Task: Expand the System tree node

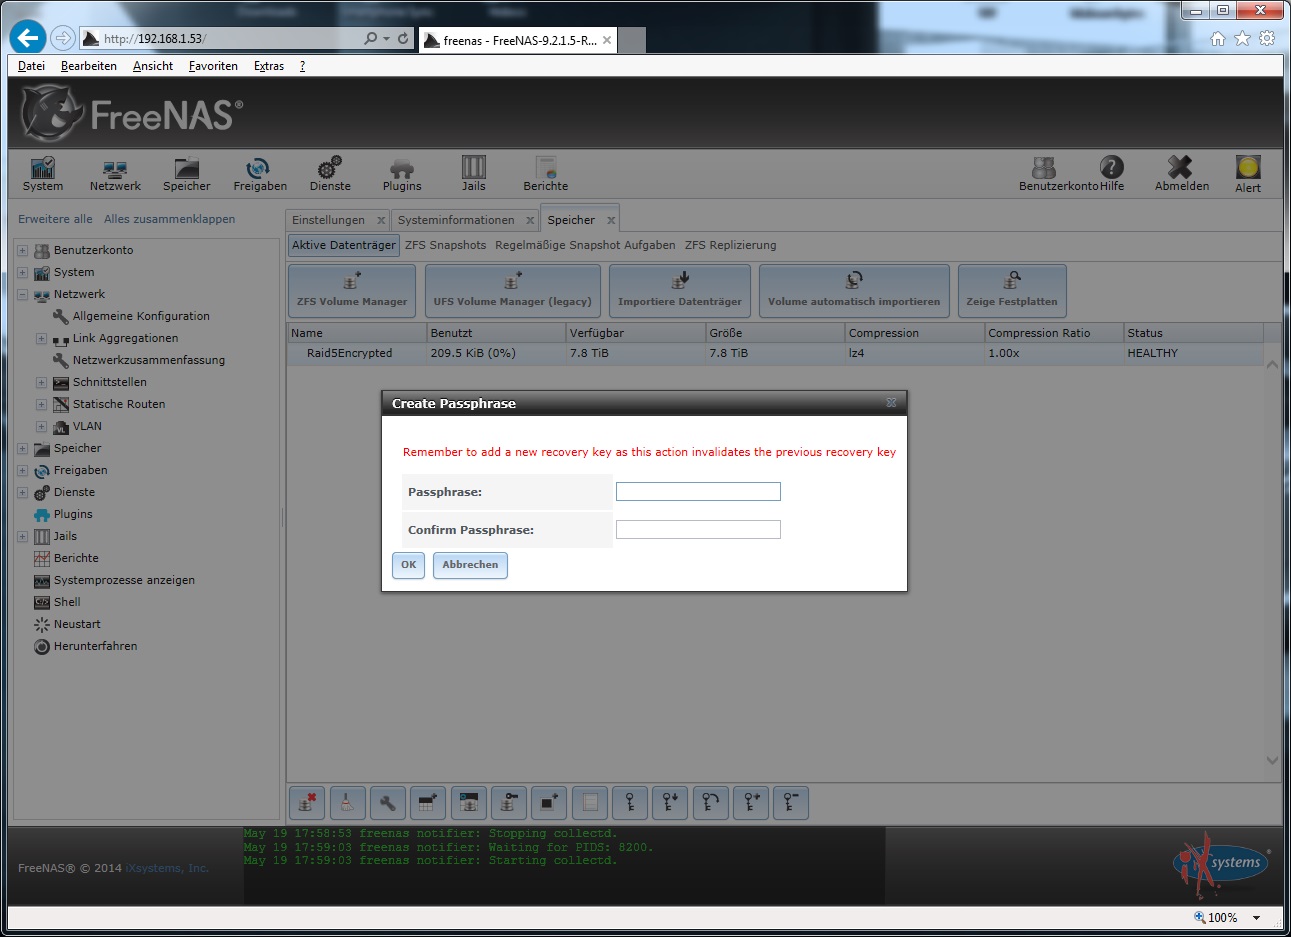Action: (x=22, y=272)
